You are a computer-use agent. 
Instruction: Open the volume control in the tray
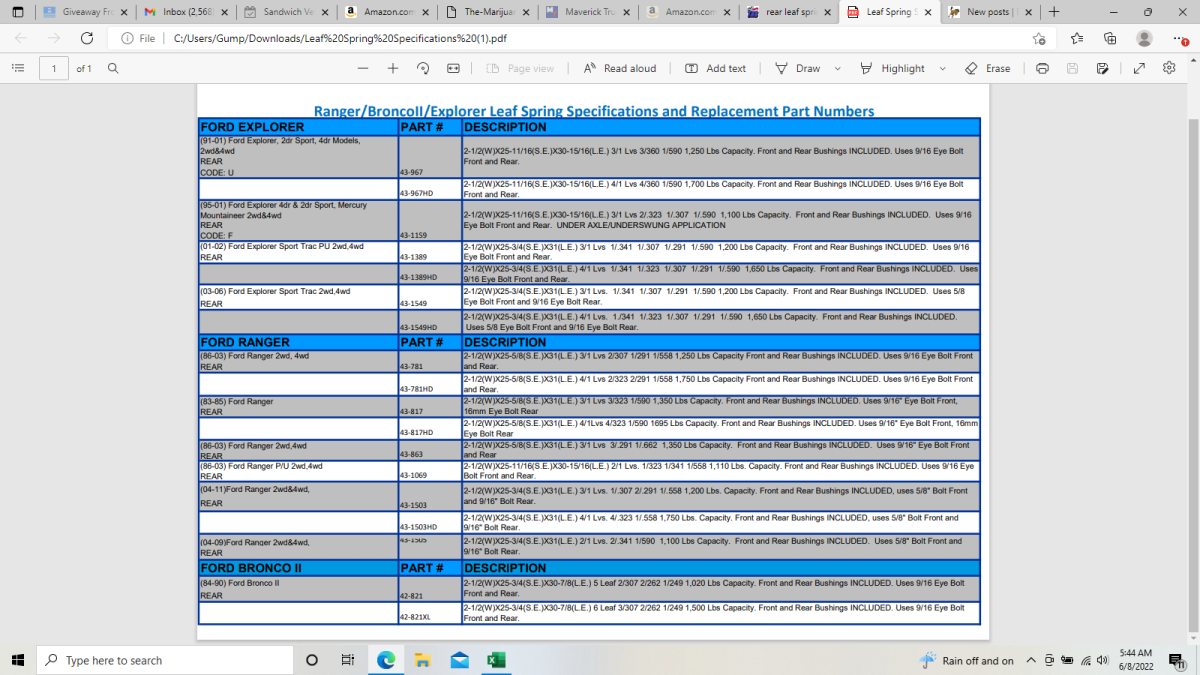tap(1102, 660)
